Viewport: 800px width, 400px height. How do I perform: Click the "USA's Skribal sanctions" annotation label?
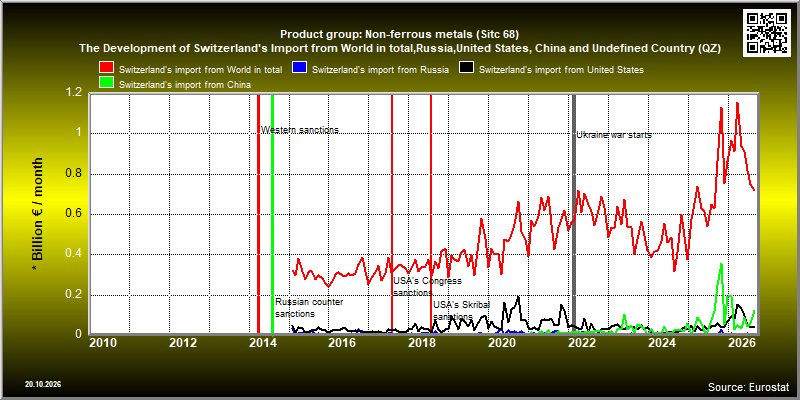[x=462, y=310]
